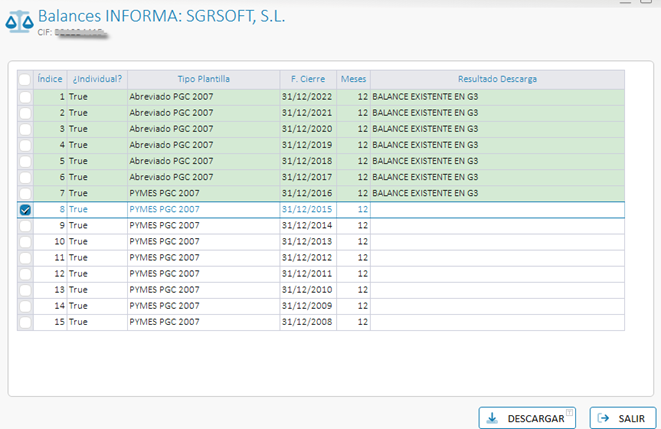Click the Resultado Descarga column header
Screen dimensions: 661x429
click(497, 79)
